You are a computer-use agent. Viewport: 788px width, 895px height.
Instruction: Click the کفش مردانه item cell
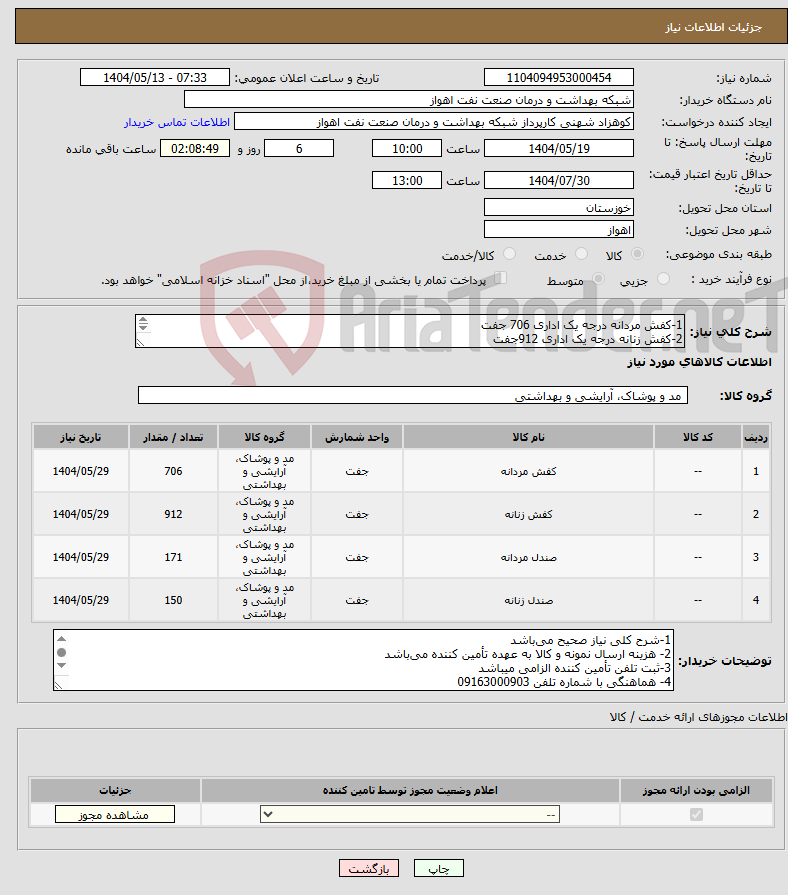click(528, 471)
